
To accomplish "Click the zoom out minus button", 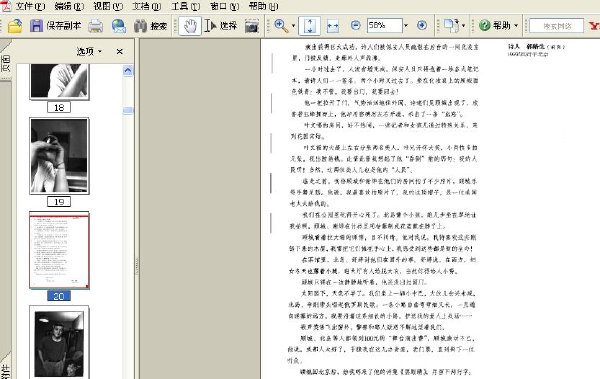I will (x=355, y=26).
